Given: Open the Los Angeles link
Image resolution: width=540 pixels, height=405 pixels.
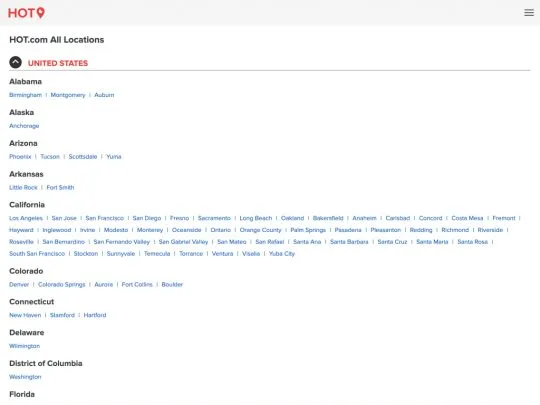Looking at the screenshot, I should point(26,218).
